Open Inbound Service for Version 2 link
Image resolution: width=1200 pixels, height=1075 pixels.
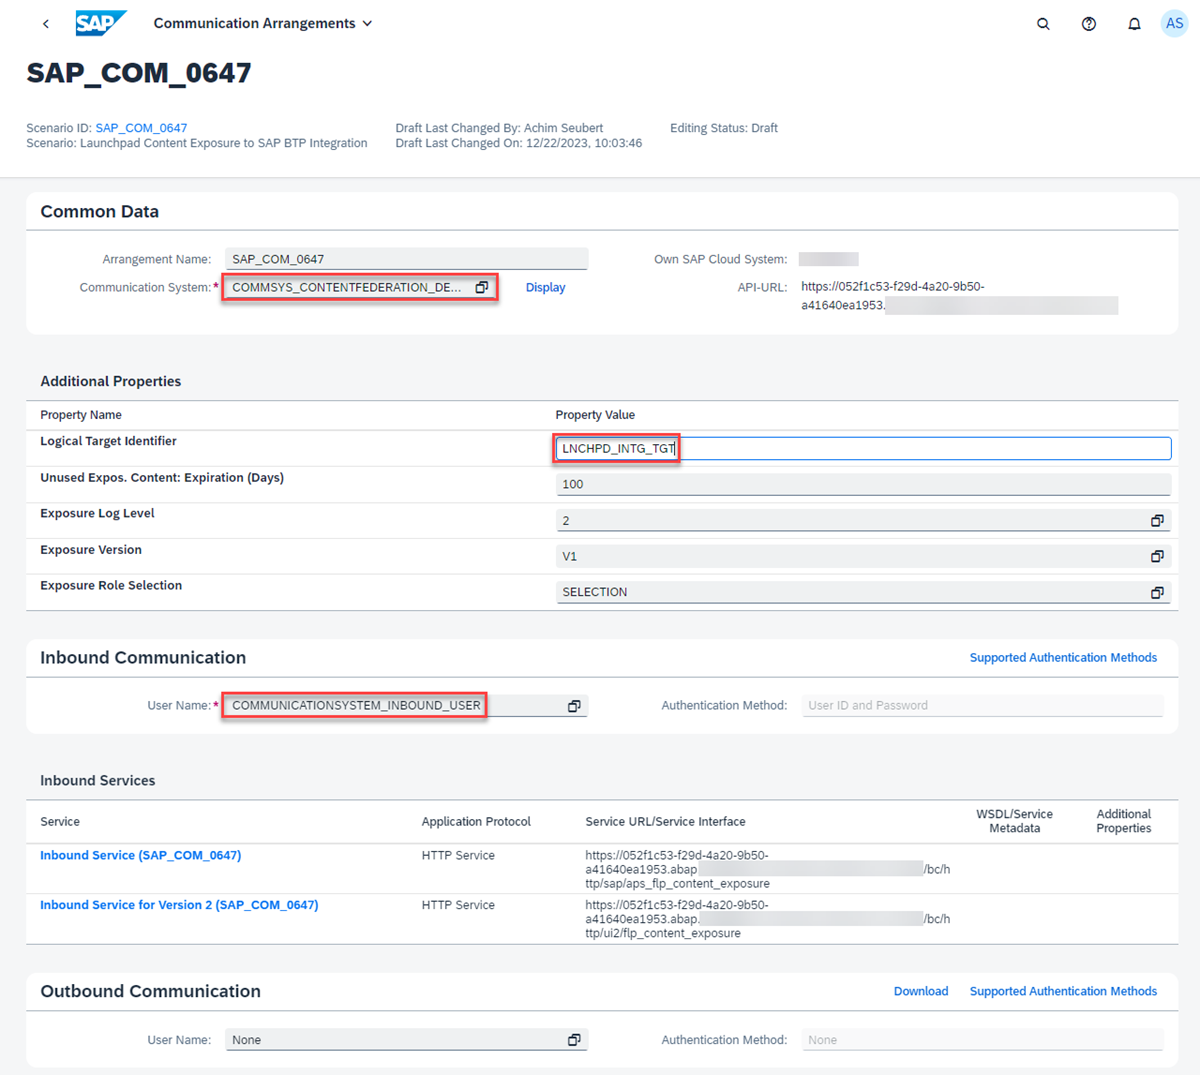click(x=179, y=905)
